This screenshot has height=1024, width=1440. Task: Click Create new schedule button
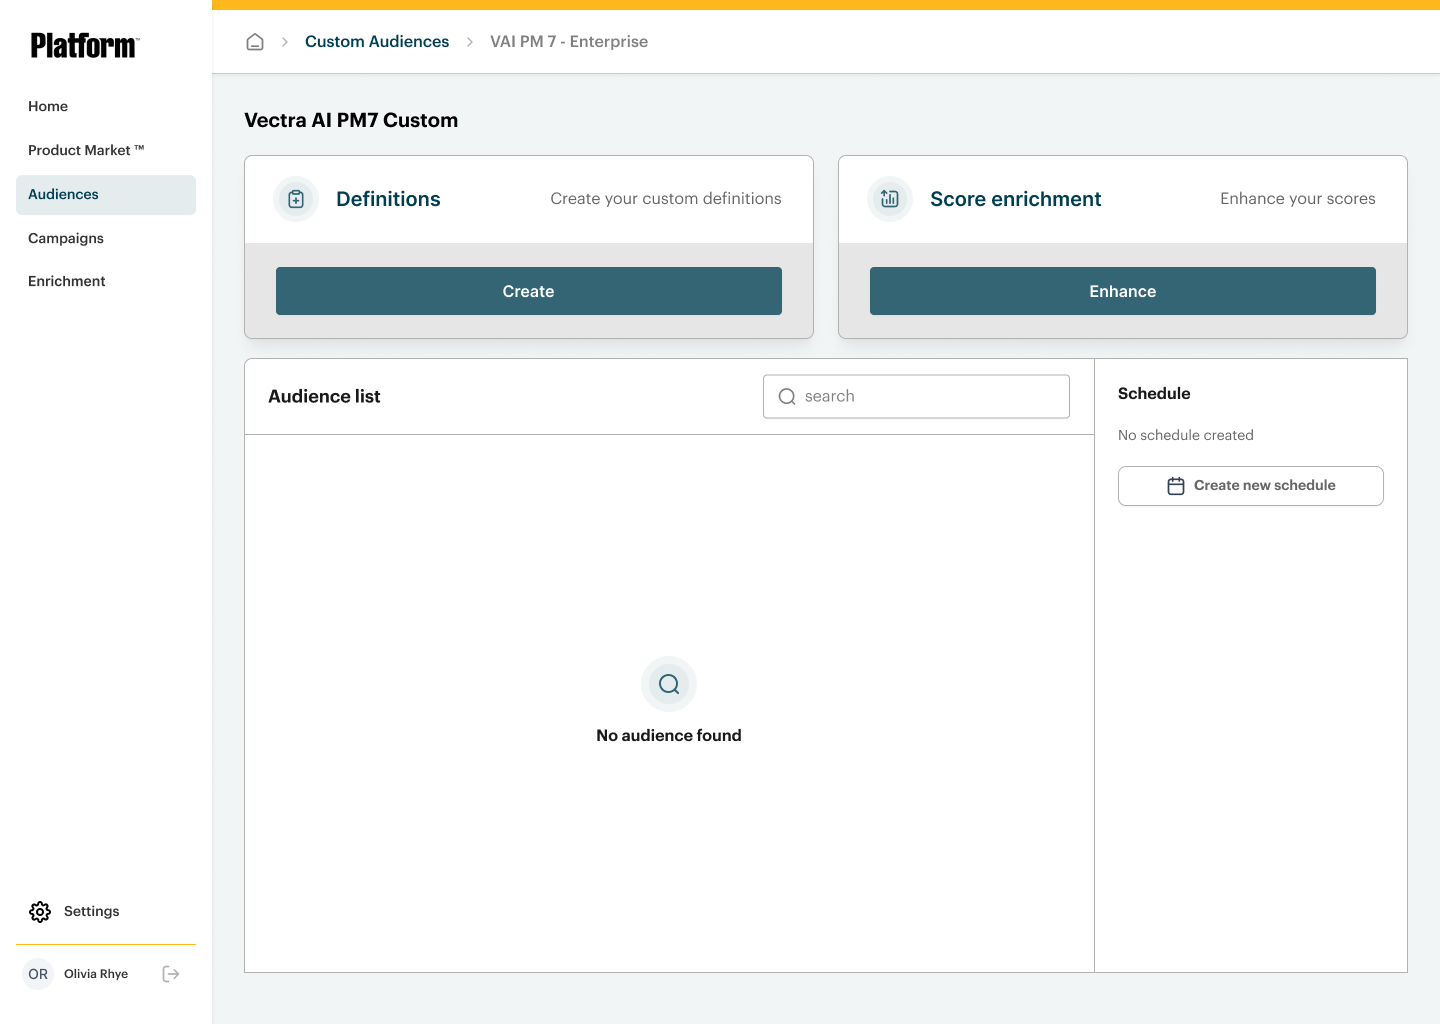(1250, 486)
